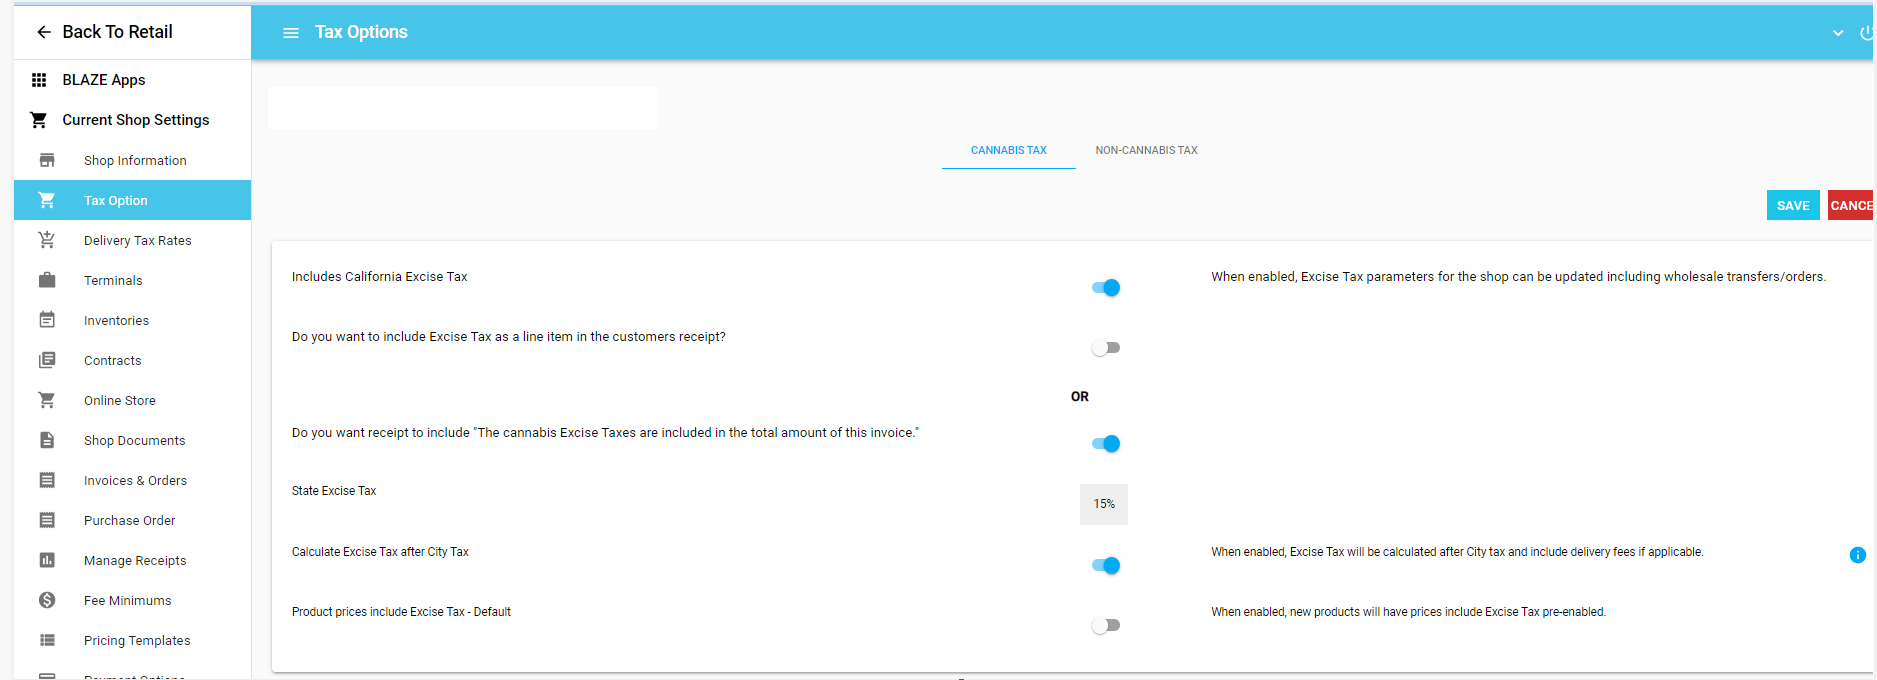The image size is (1877, 680).
Task: Click the Tax Options page title
Action: click(361, 33)
